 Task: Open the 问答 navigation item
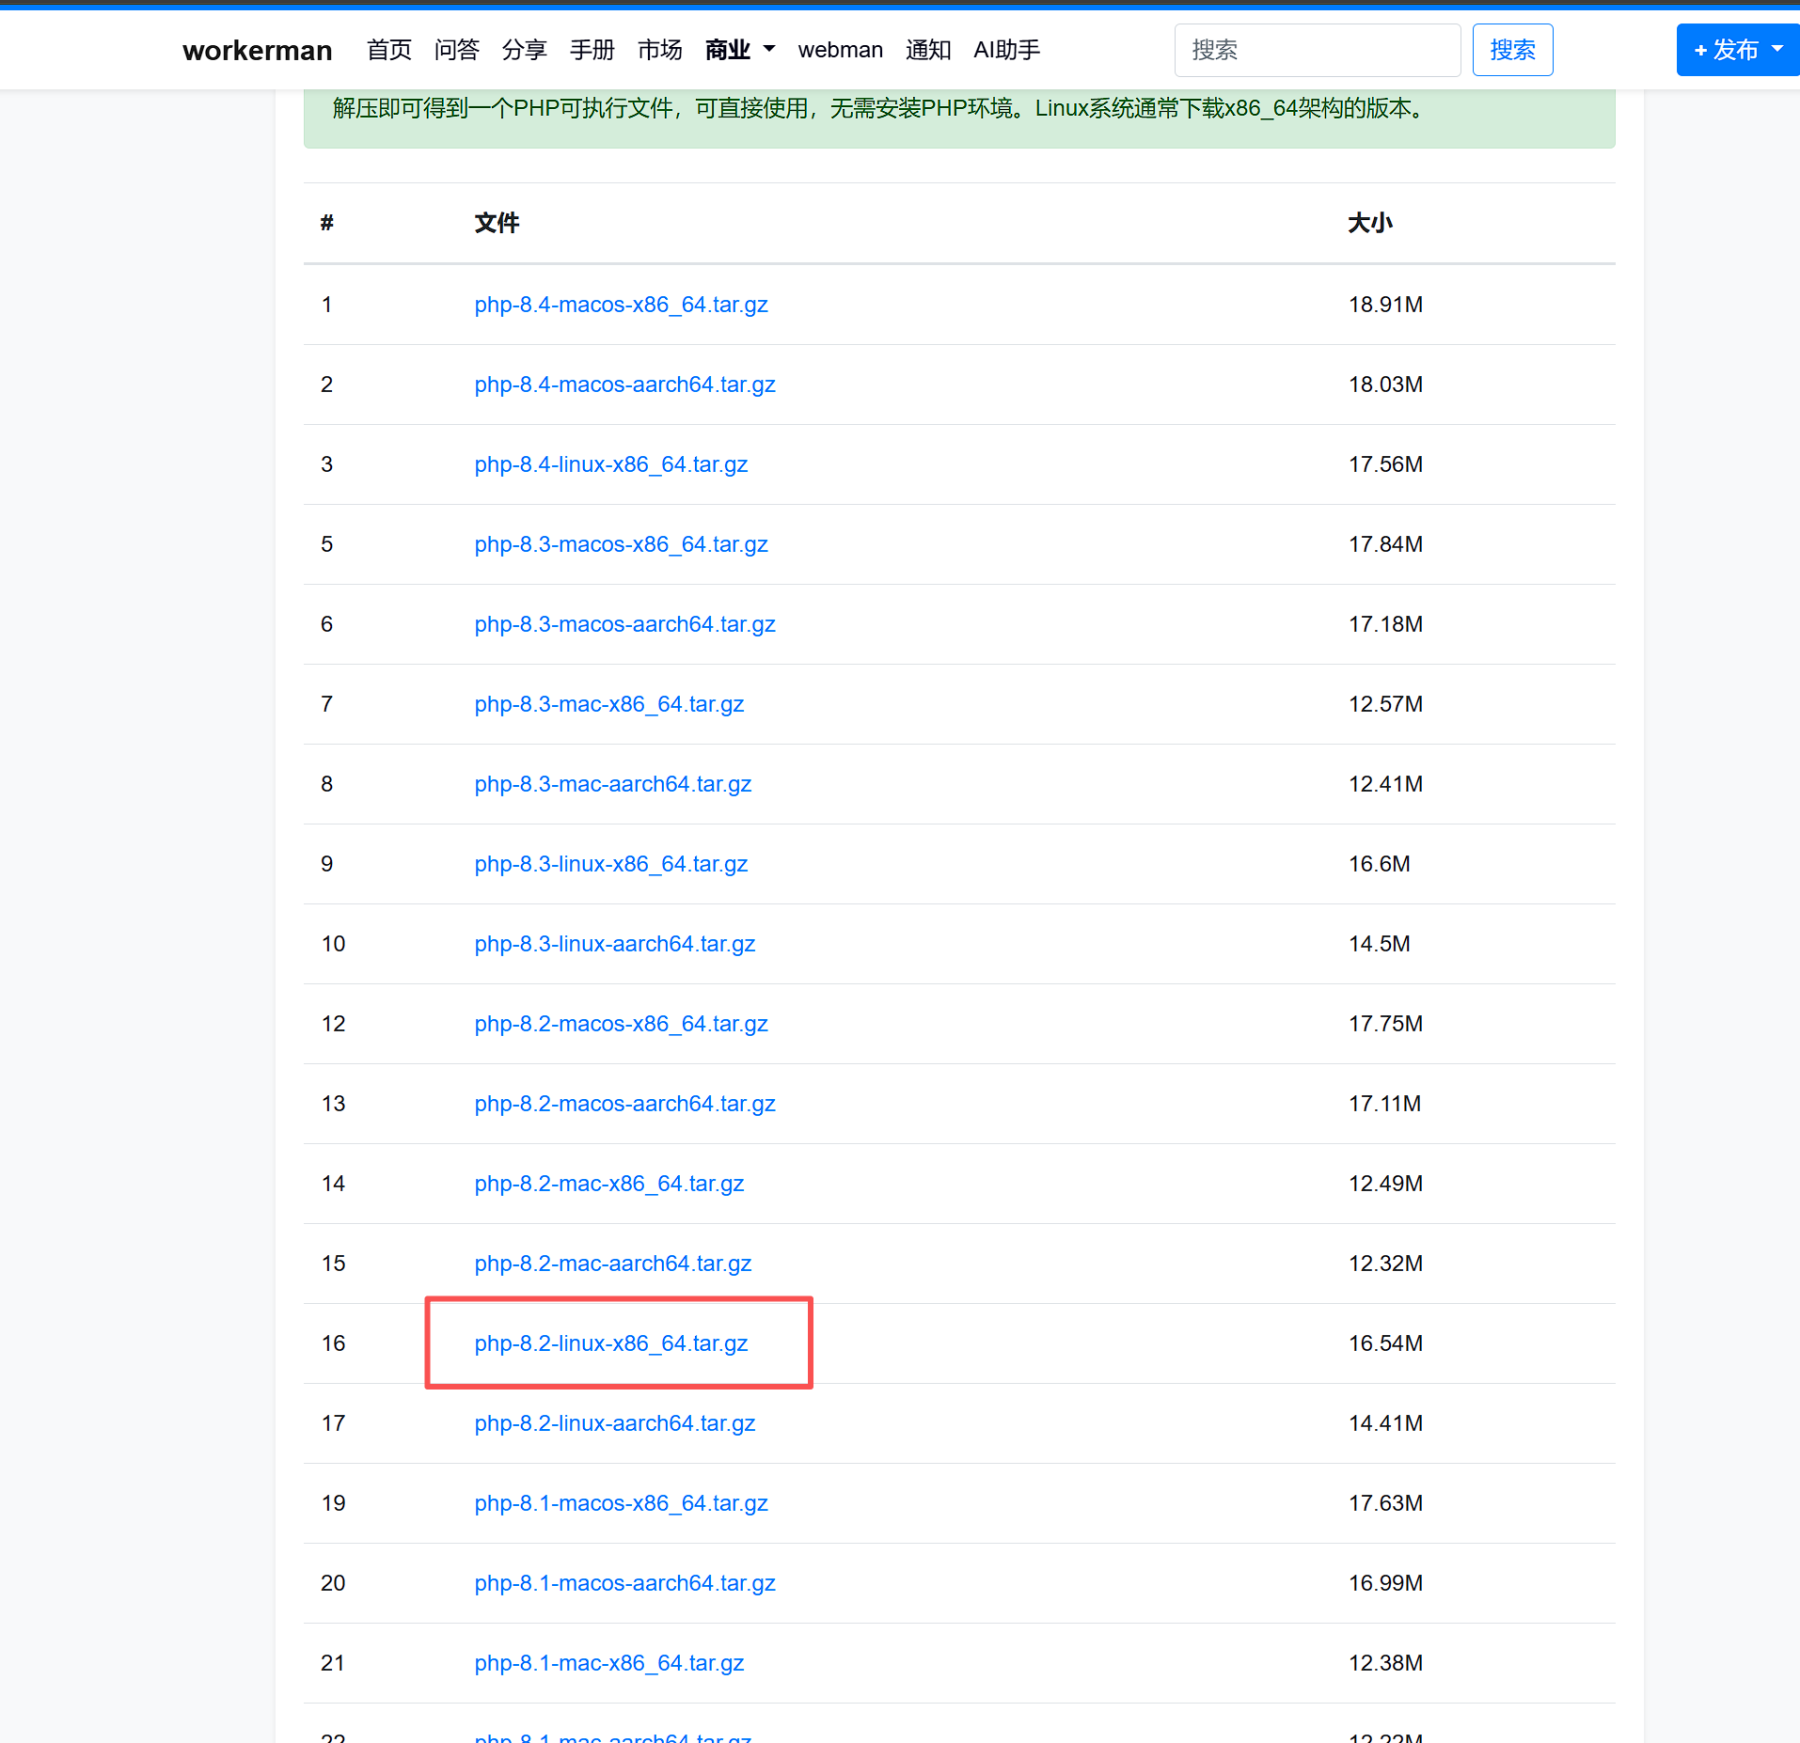(x=457, y=50)
